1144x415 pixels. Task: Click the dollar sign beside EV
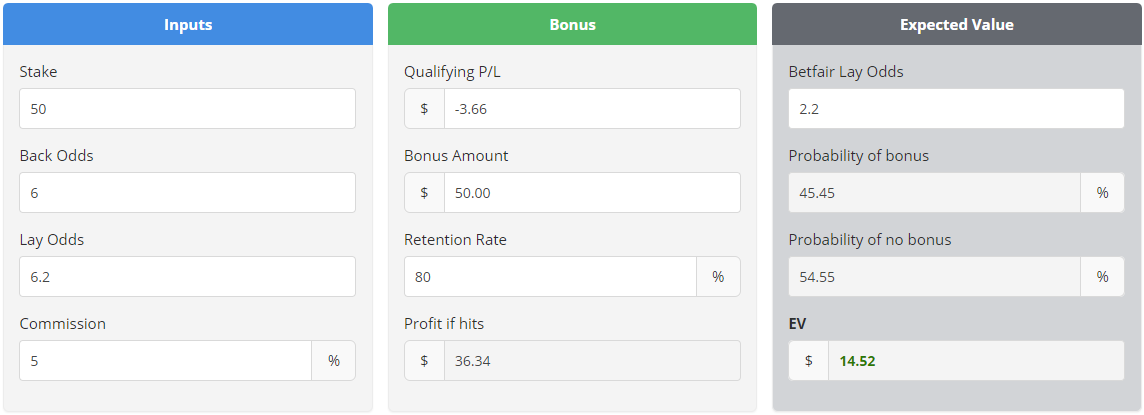coord(808,361)
